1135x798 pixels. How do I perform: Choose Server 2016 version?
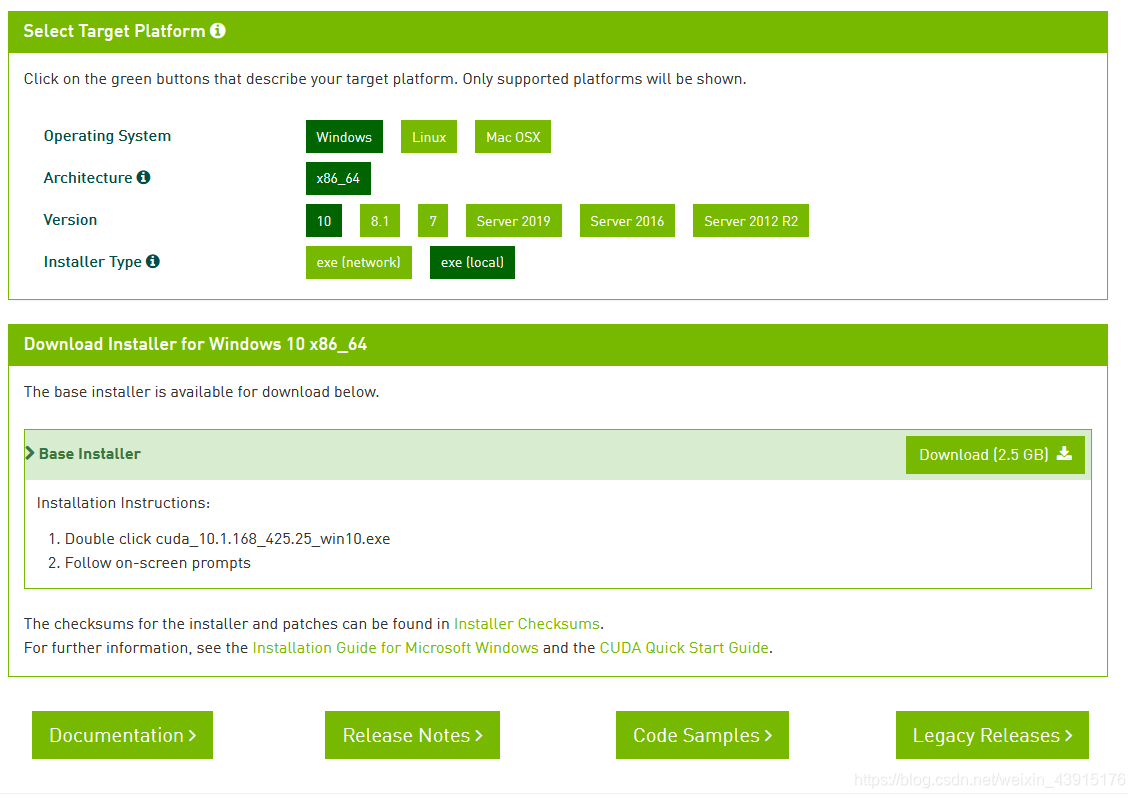pos(627,221)
